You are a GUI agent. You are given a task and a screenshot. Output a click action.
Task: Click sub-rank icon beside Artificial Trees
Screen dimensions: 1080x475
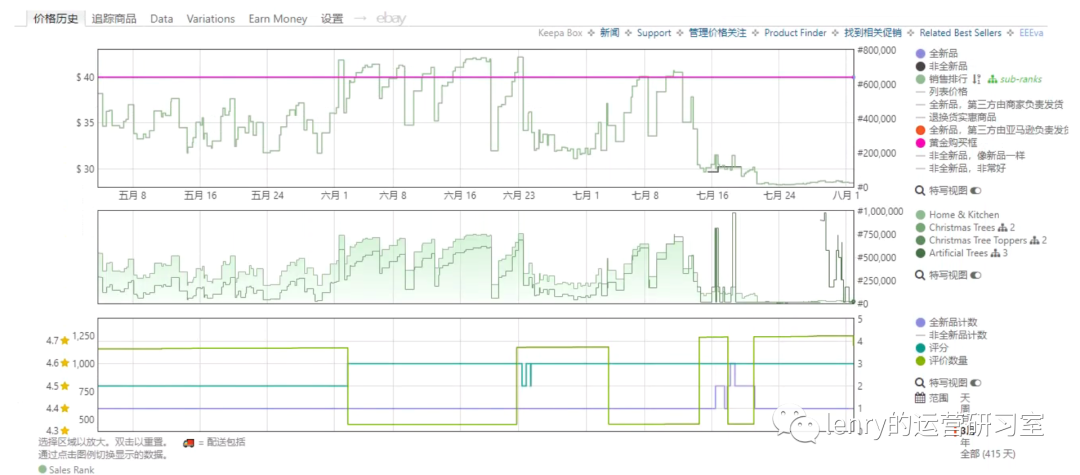pos(997,253)
